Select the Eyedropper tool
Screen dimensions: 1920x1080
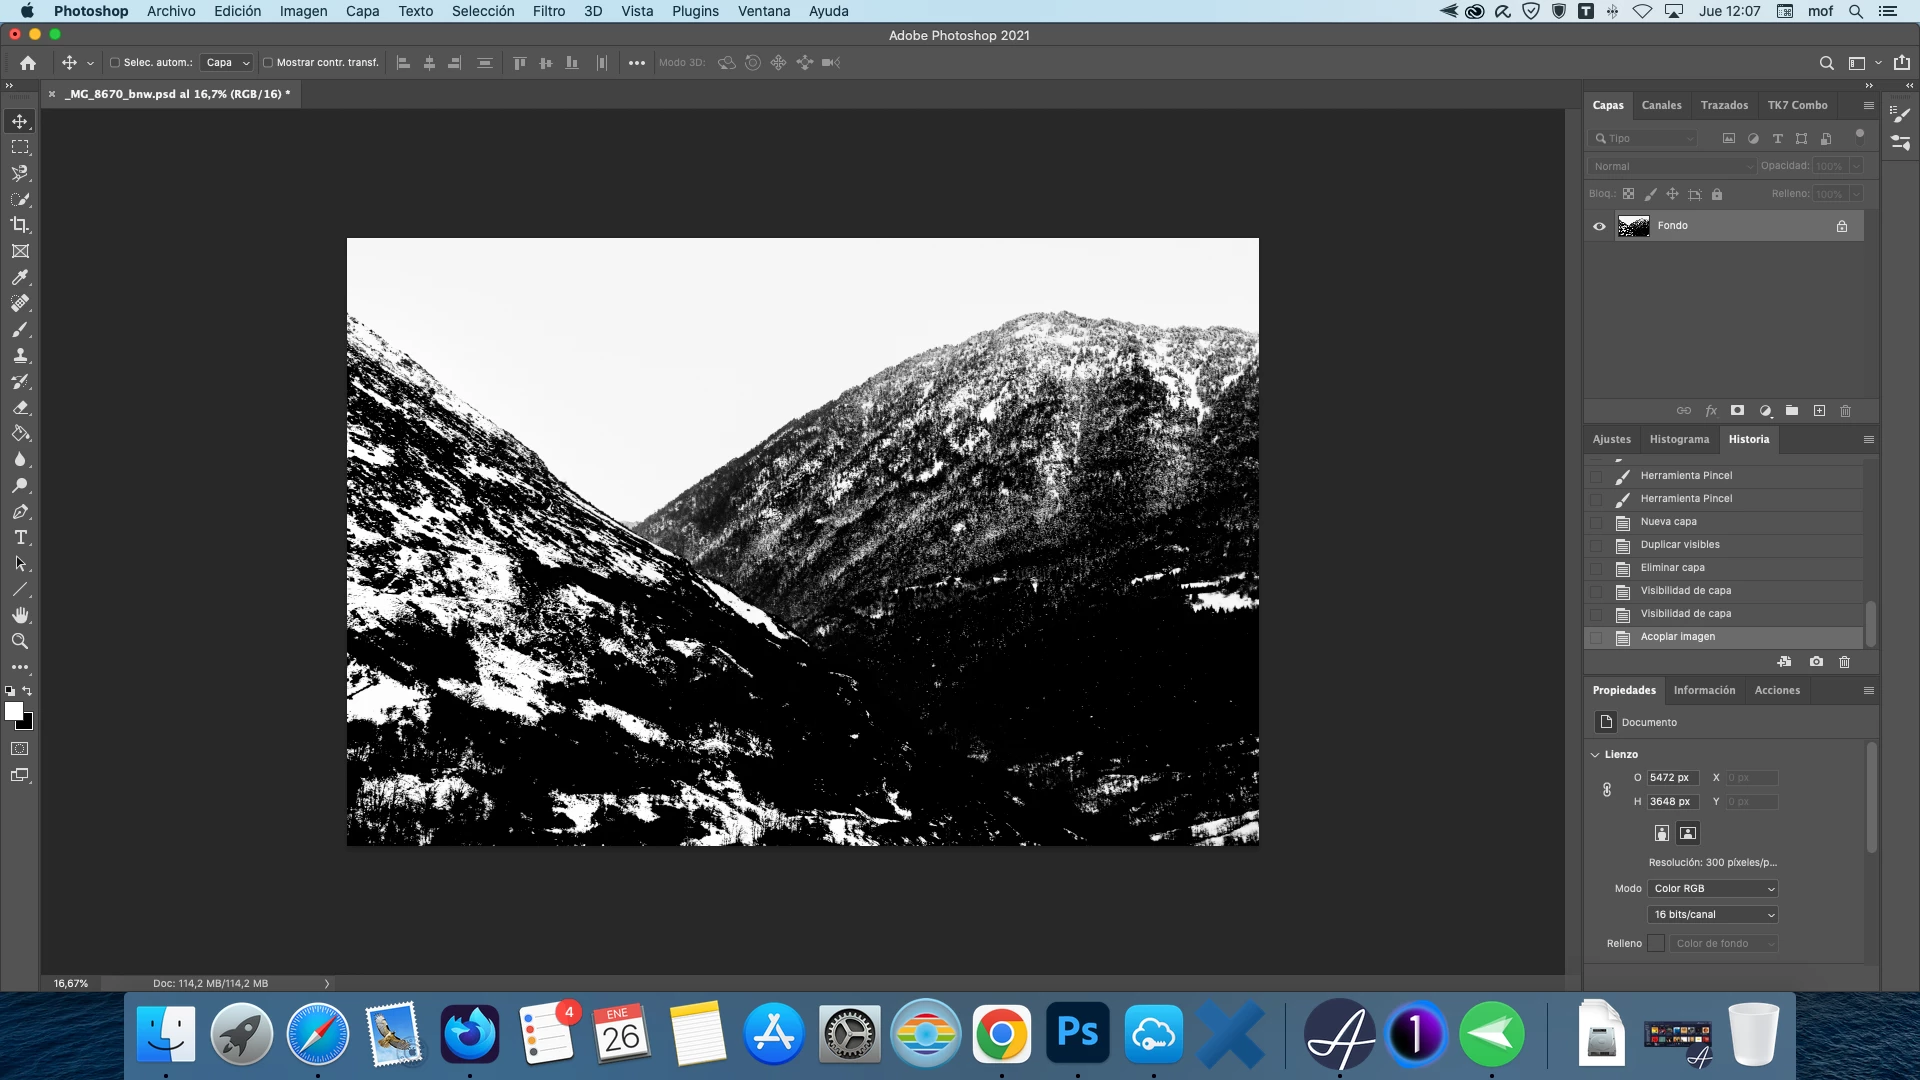[x=20, y=277]
